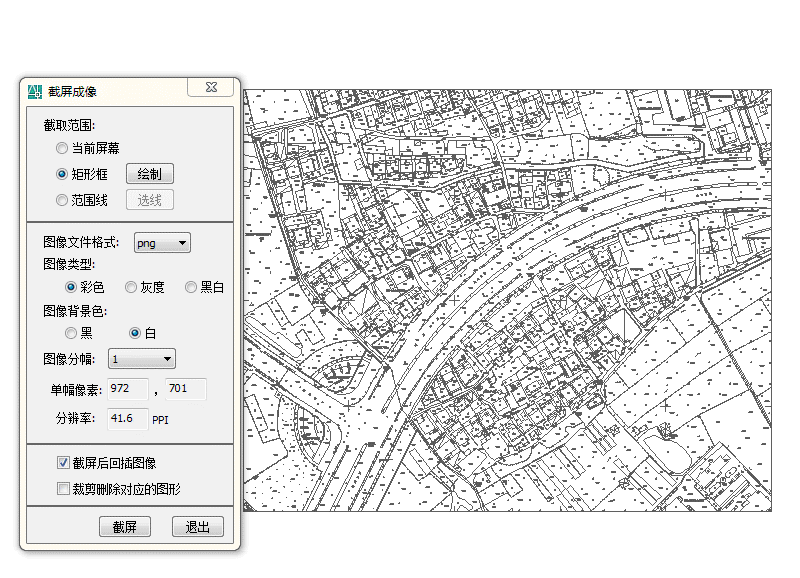Click the disabled 选线 button
Image resolution: width=800 pixels, height=578 pixels.
[150, 200]
